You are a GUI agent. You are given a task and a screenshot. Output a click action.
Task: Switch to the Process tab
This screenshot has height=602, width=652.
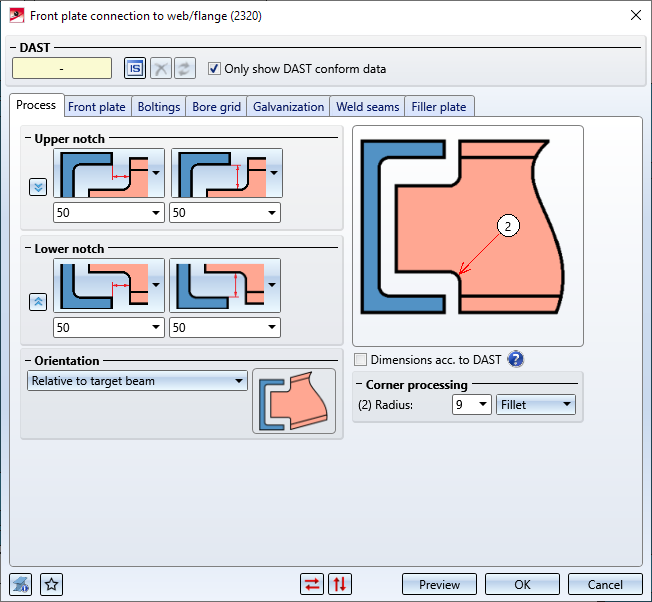click(x=36, y=105)
